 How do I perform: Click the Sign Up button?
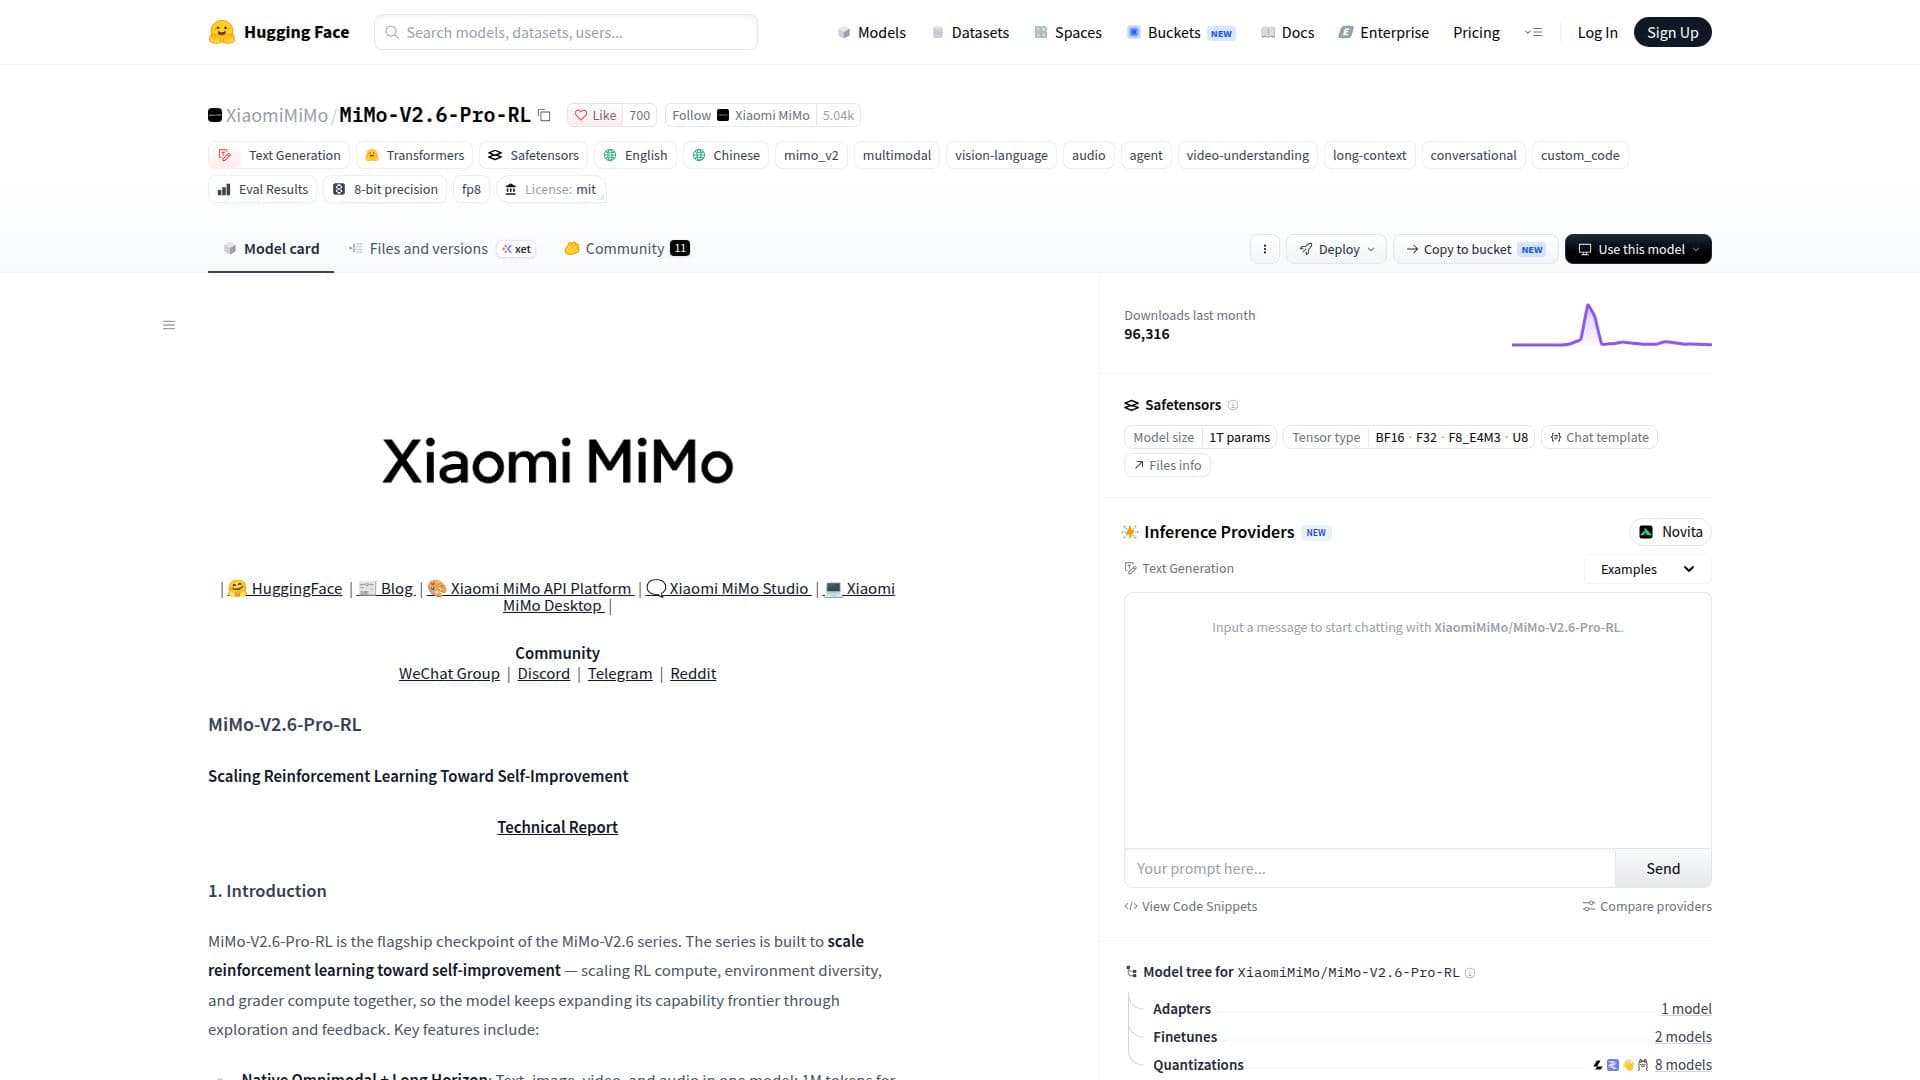[x=1672, y=32]
